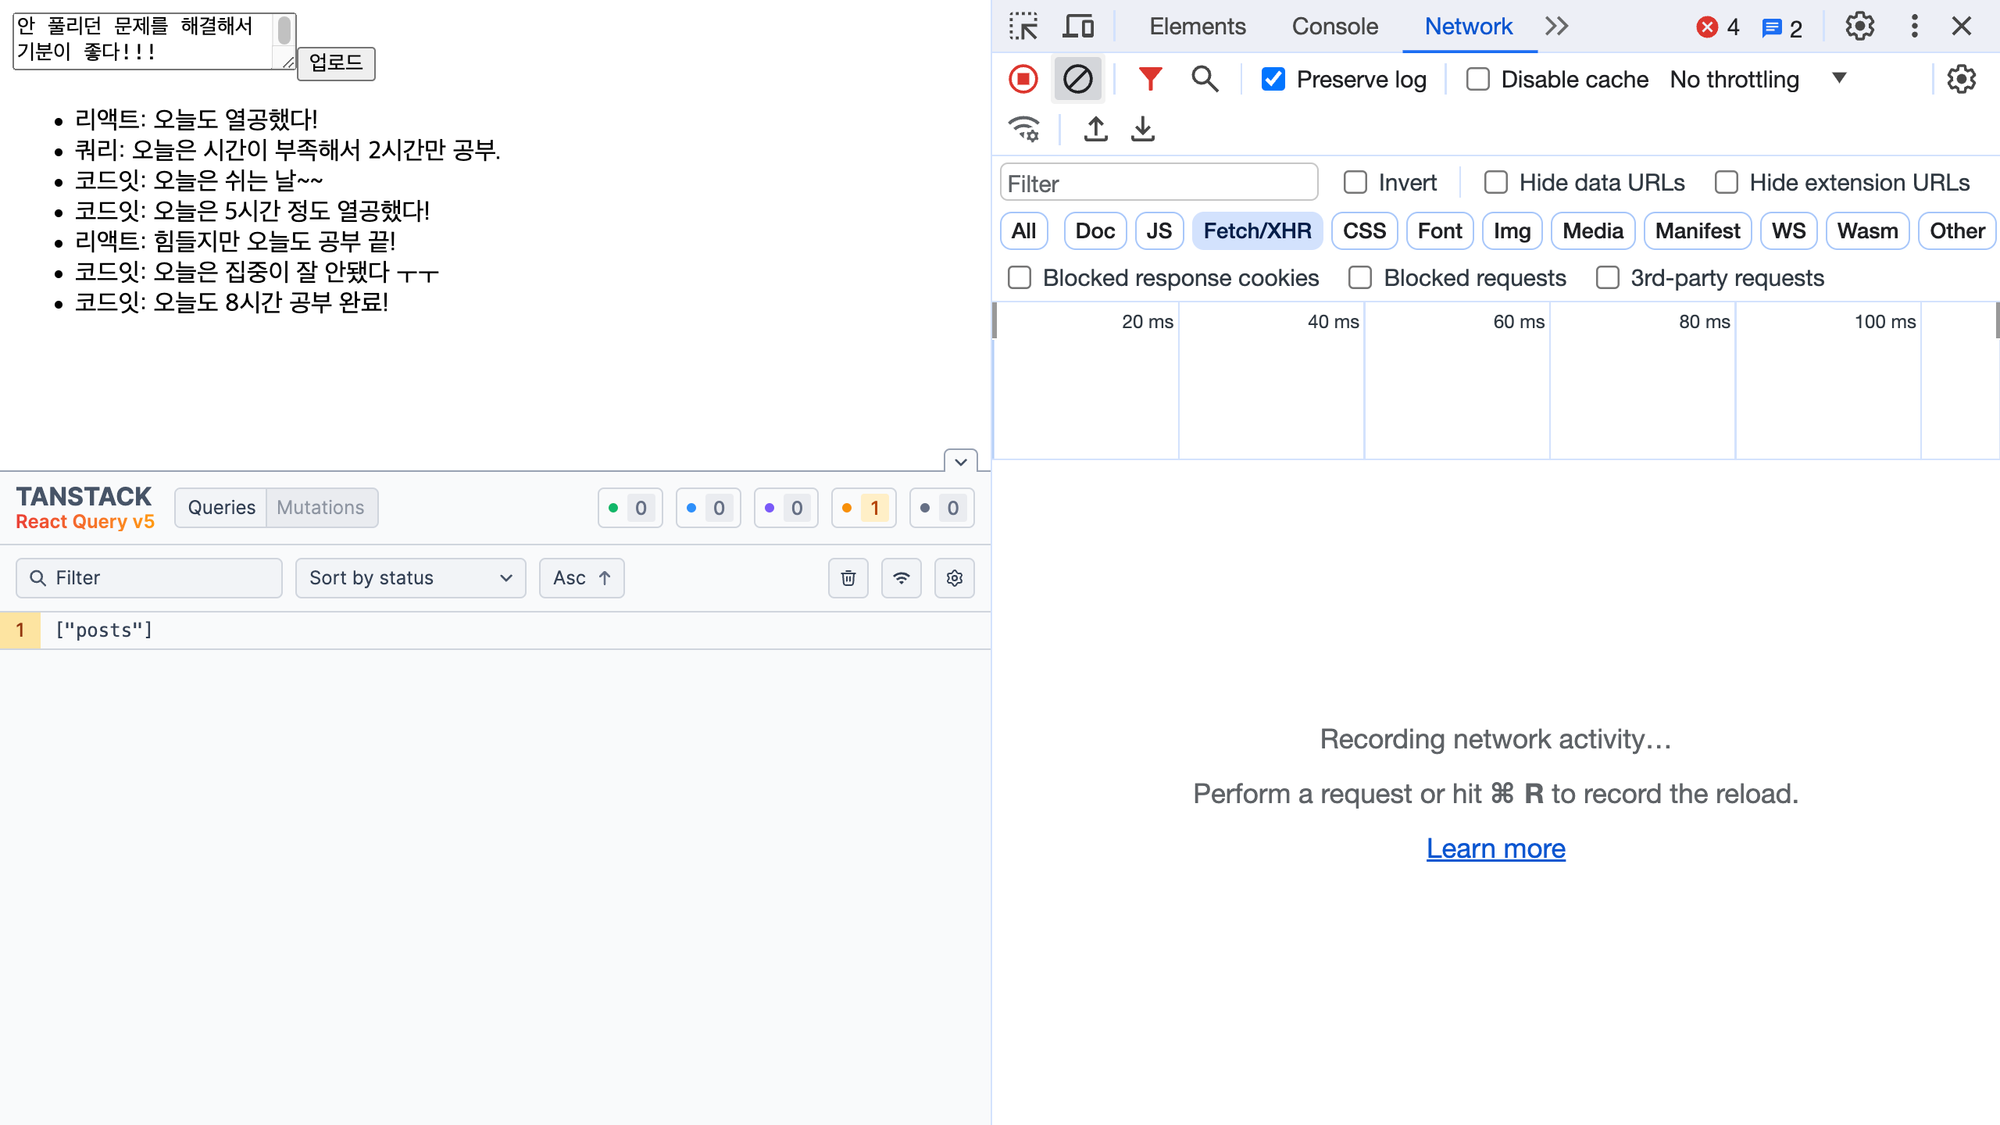Viewport: 2000px width, 1125px height.
Task: Filter requests by Img
Action: 1511,231
